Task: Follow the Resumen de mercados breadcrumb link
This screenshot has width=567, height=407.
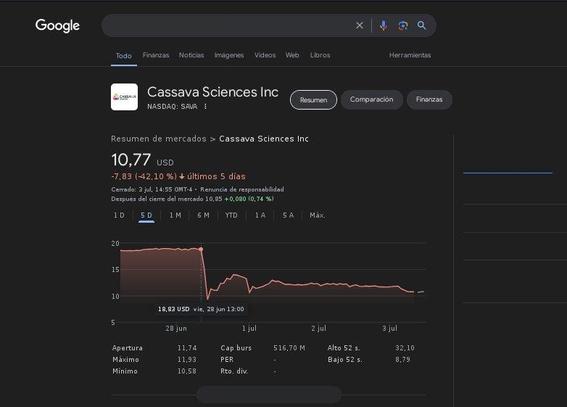Action: (158, 139)
